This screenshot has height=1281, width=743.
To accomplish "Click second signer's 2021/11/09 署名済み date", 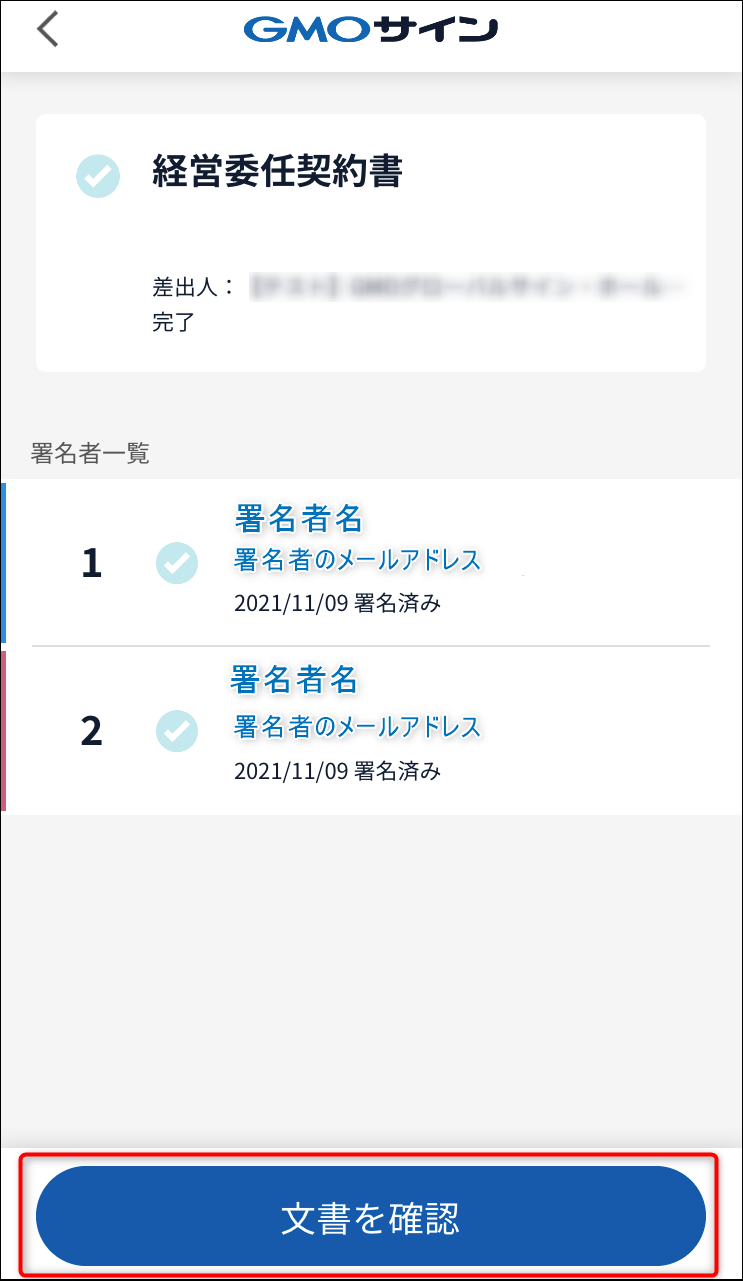I will coord(337,771).
